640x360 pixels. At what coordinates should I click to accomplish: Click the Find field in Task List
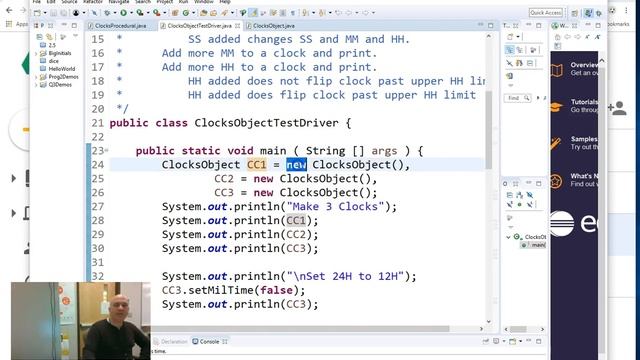click(x=517, y=98)
